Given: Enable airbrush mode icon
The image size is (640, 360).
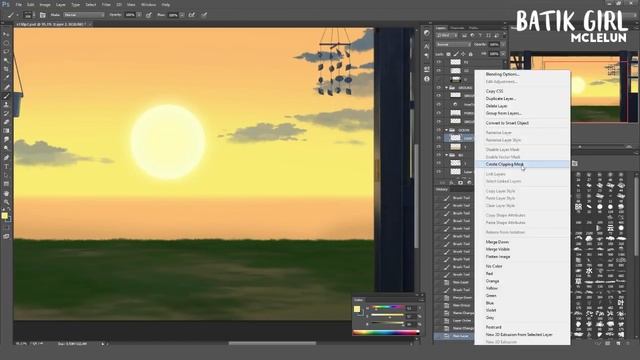Looking at the screenshot, I should point(191,15).
